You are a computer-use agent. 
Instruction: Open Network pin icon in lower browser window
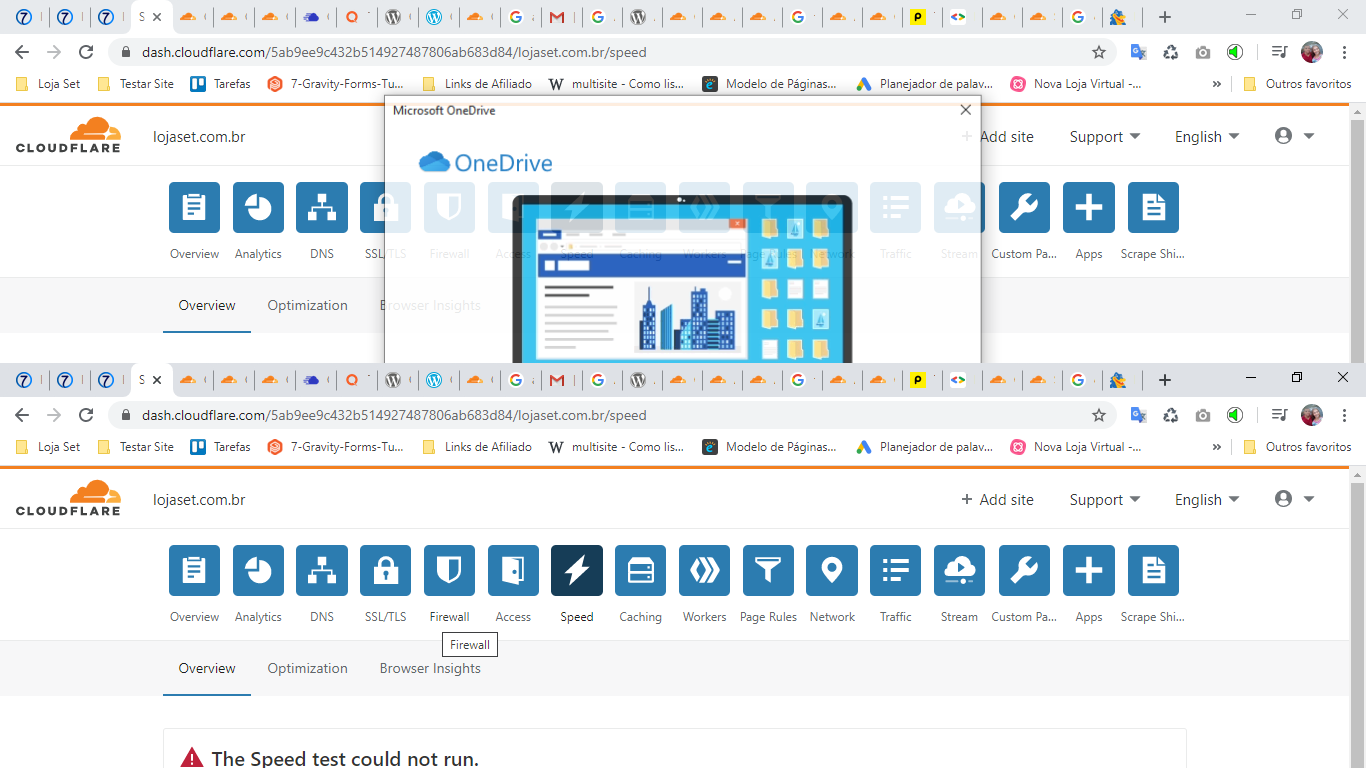832,571
